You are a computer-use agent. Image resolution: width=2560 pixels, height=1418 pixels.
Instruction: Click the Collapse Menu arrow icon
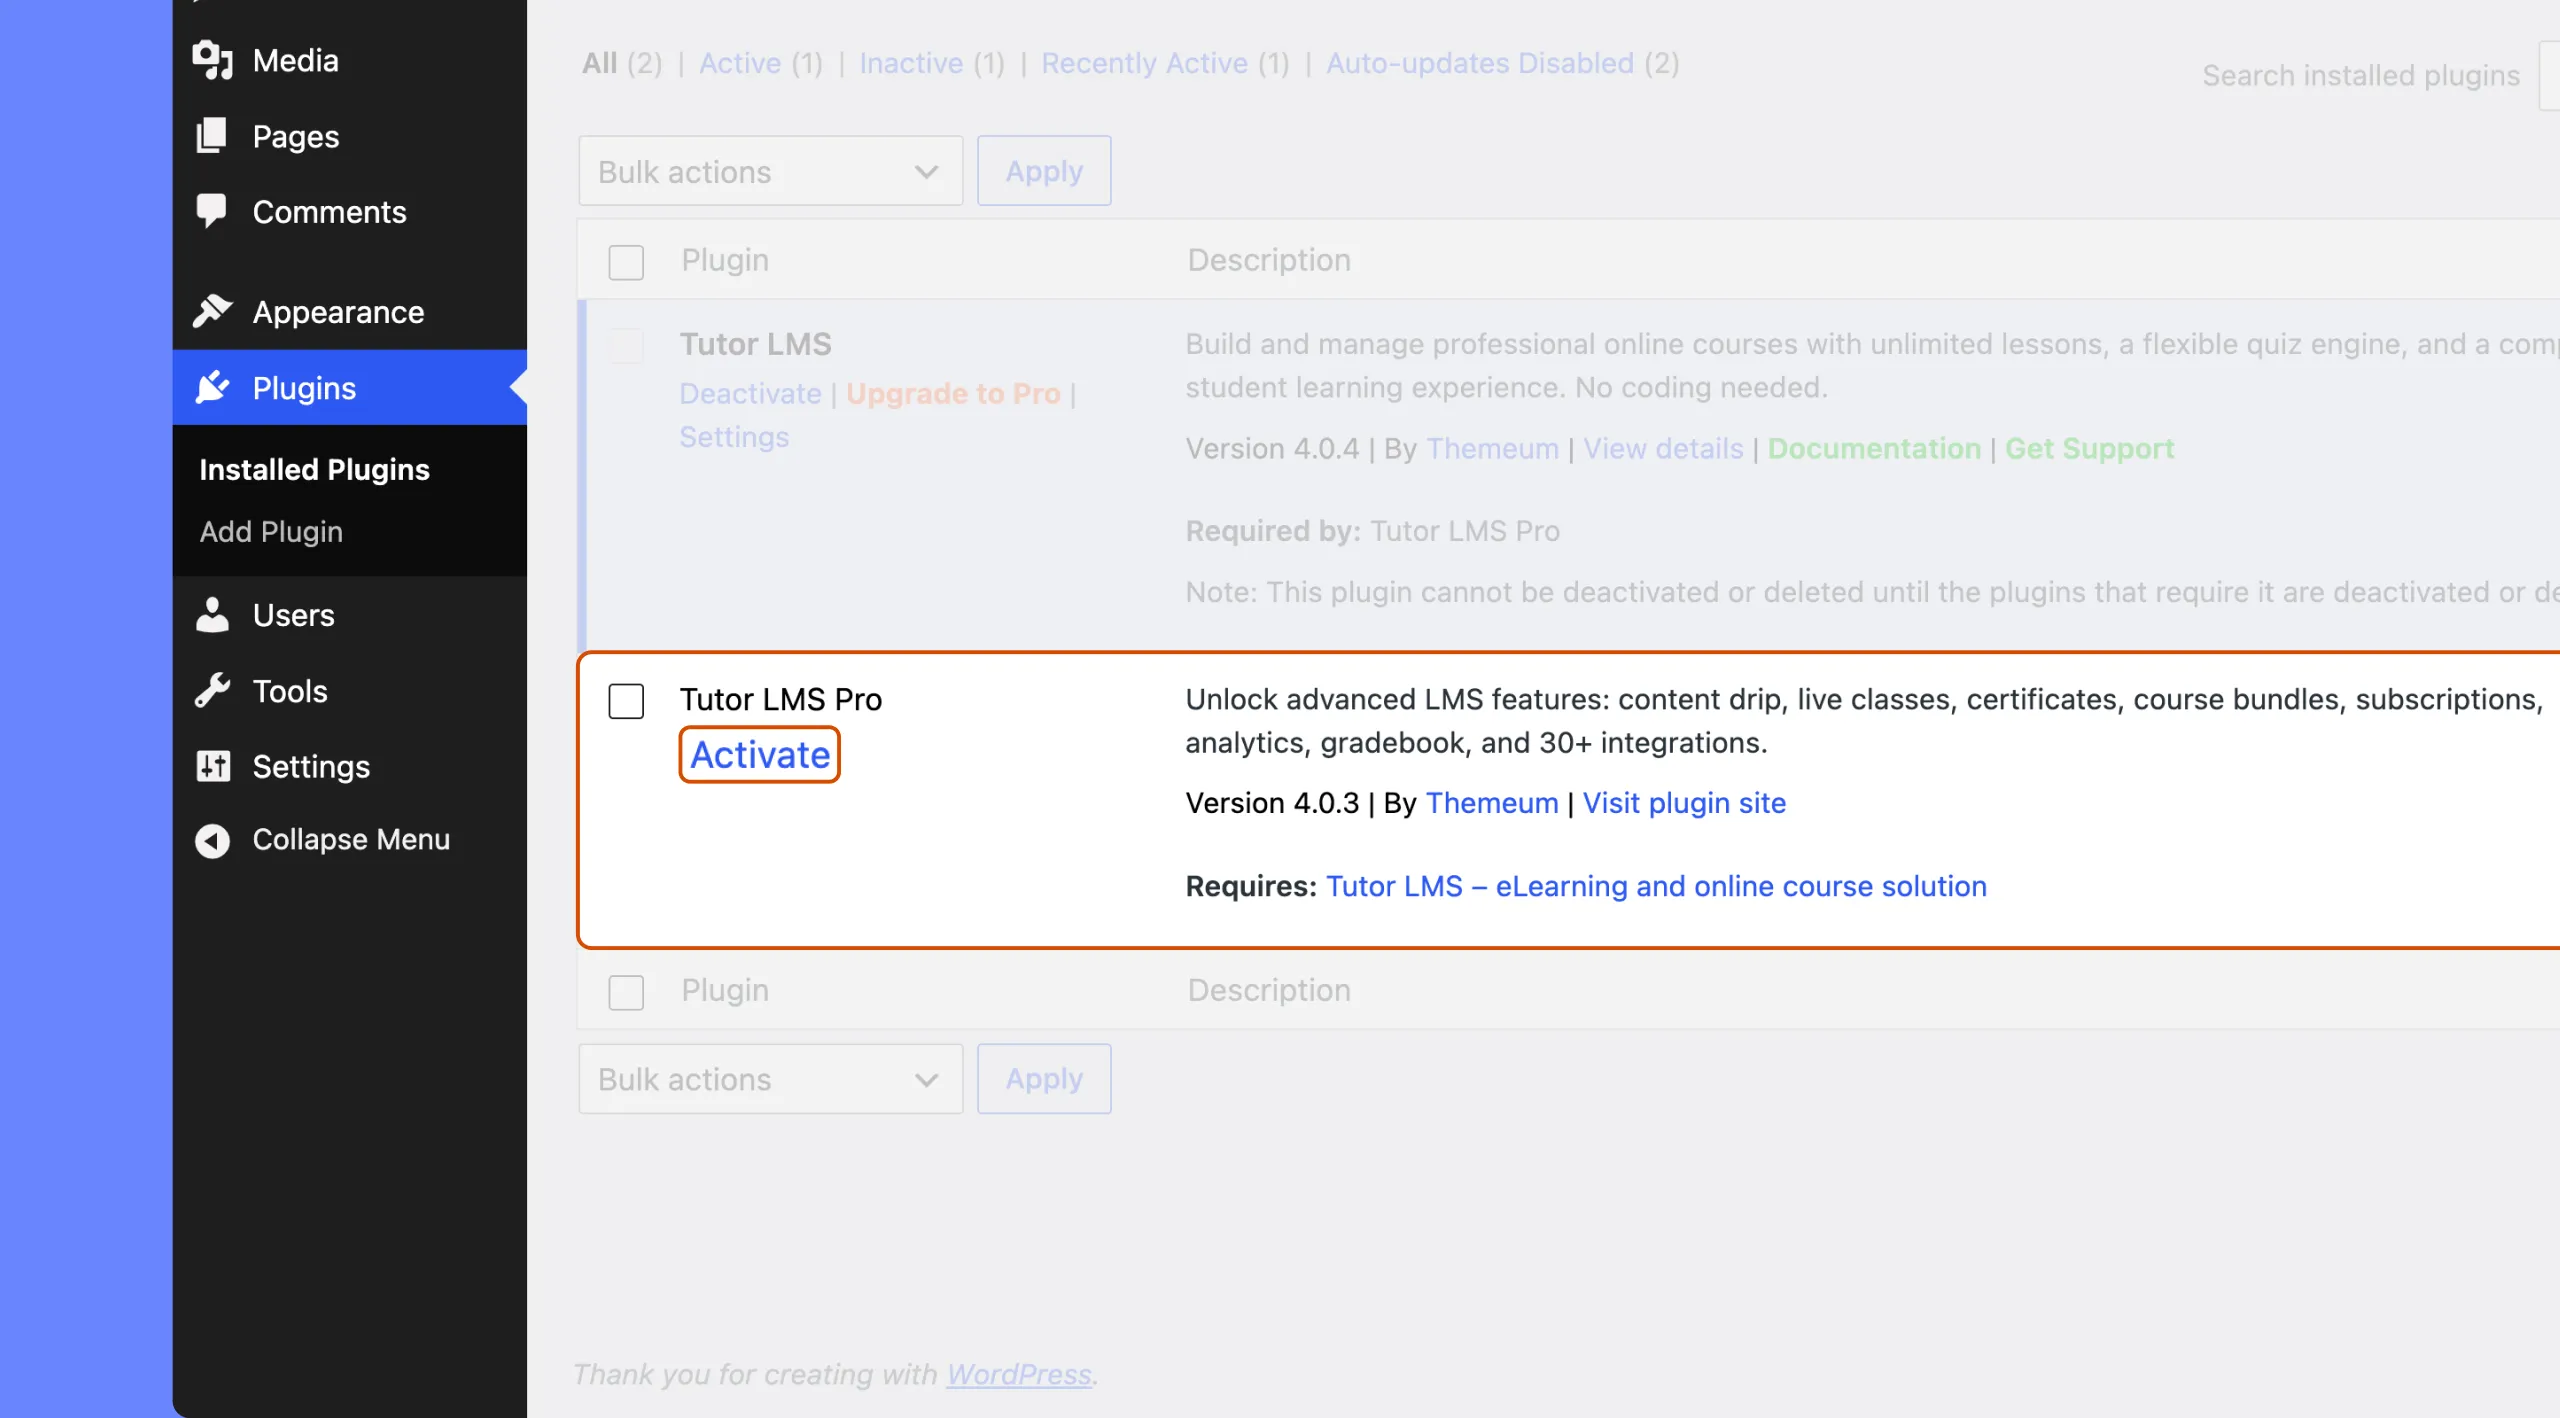[212, 840]
